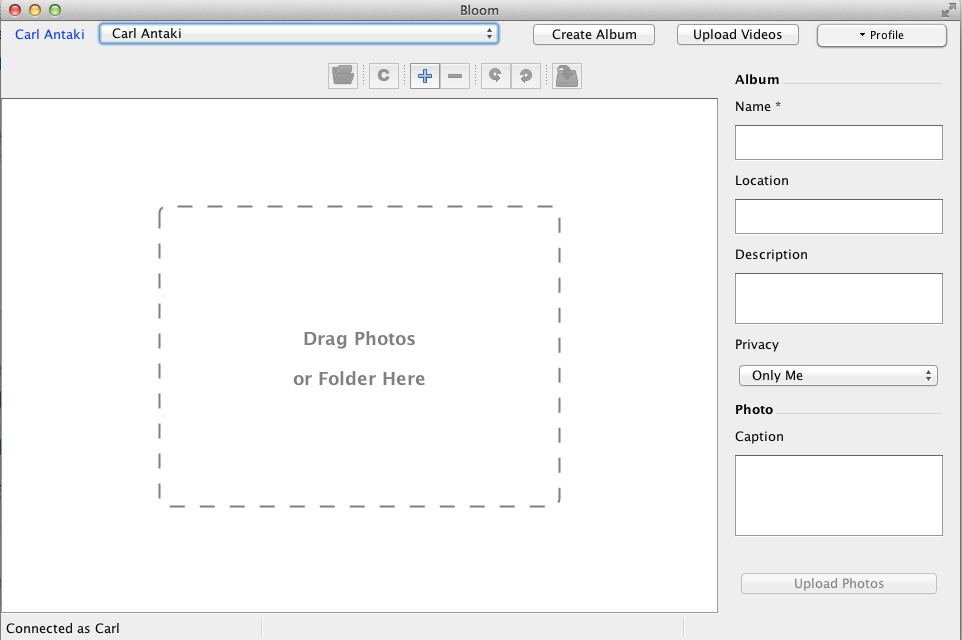This screenshot has height=640, width=962.
Task: Click in the photo Caption text box
Action: point(838,495)
